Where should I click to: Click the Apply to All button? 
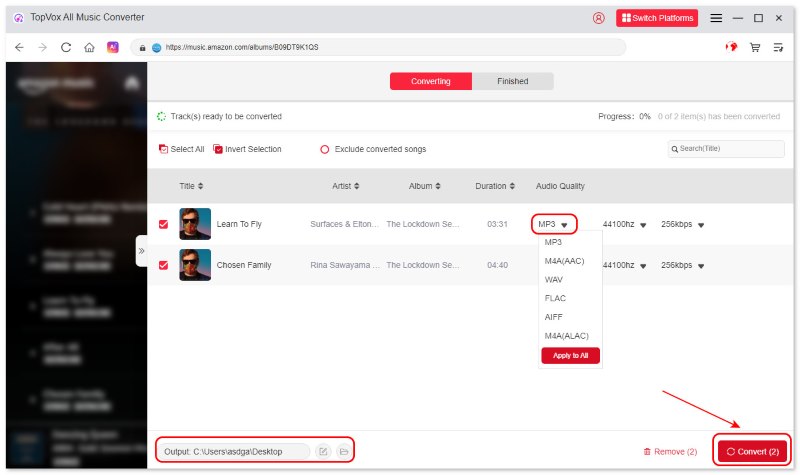pyautogui.click(x=570, y=356)
